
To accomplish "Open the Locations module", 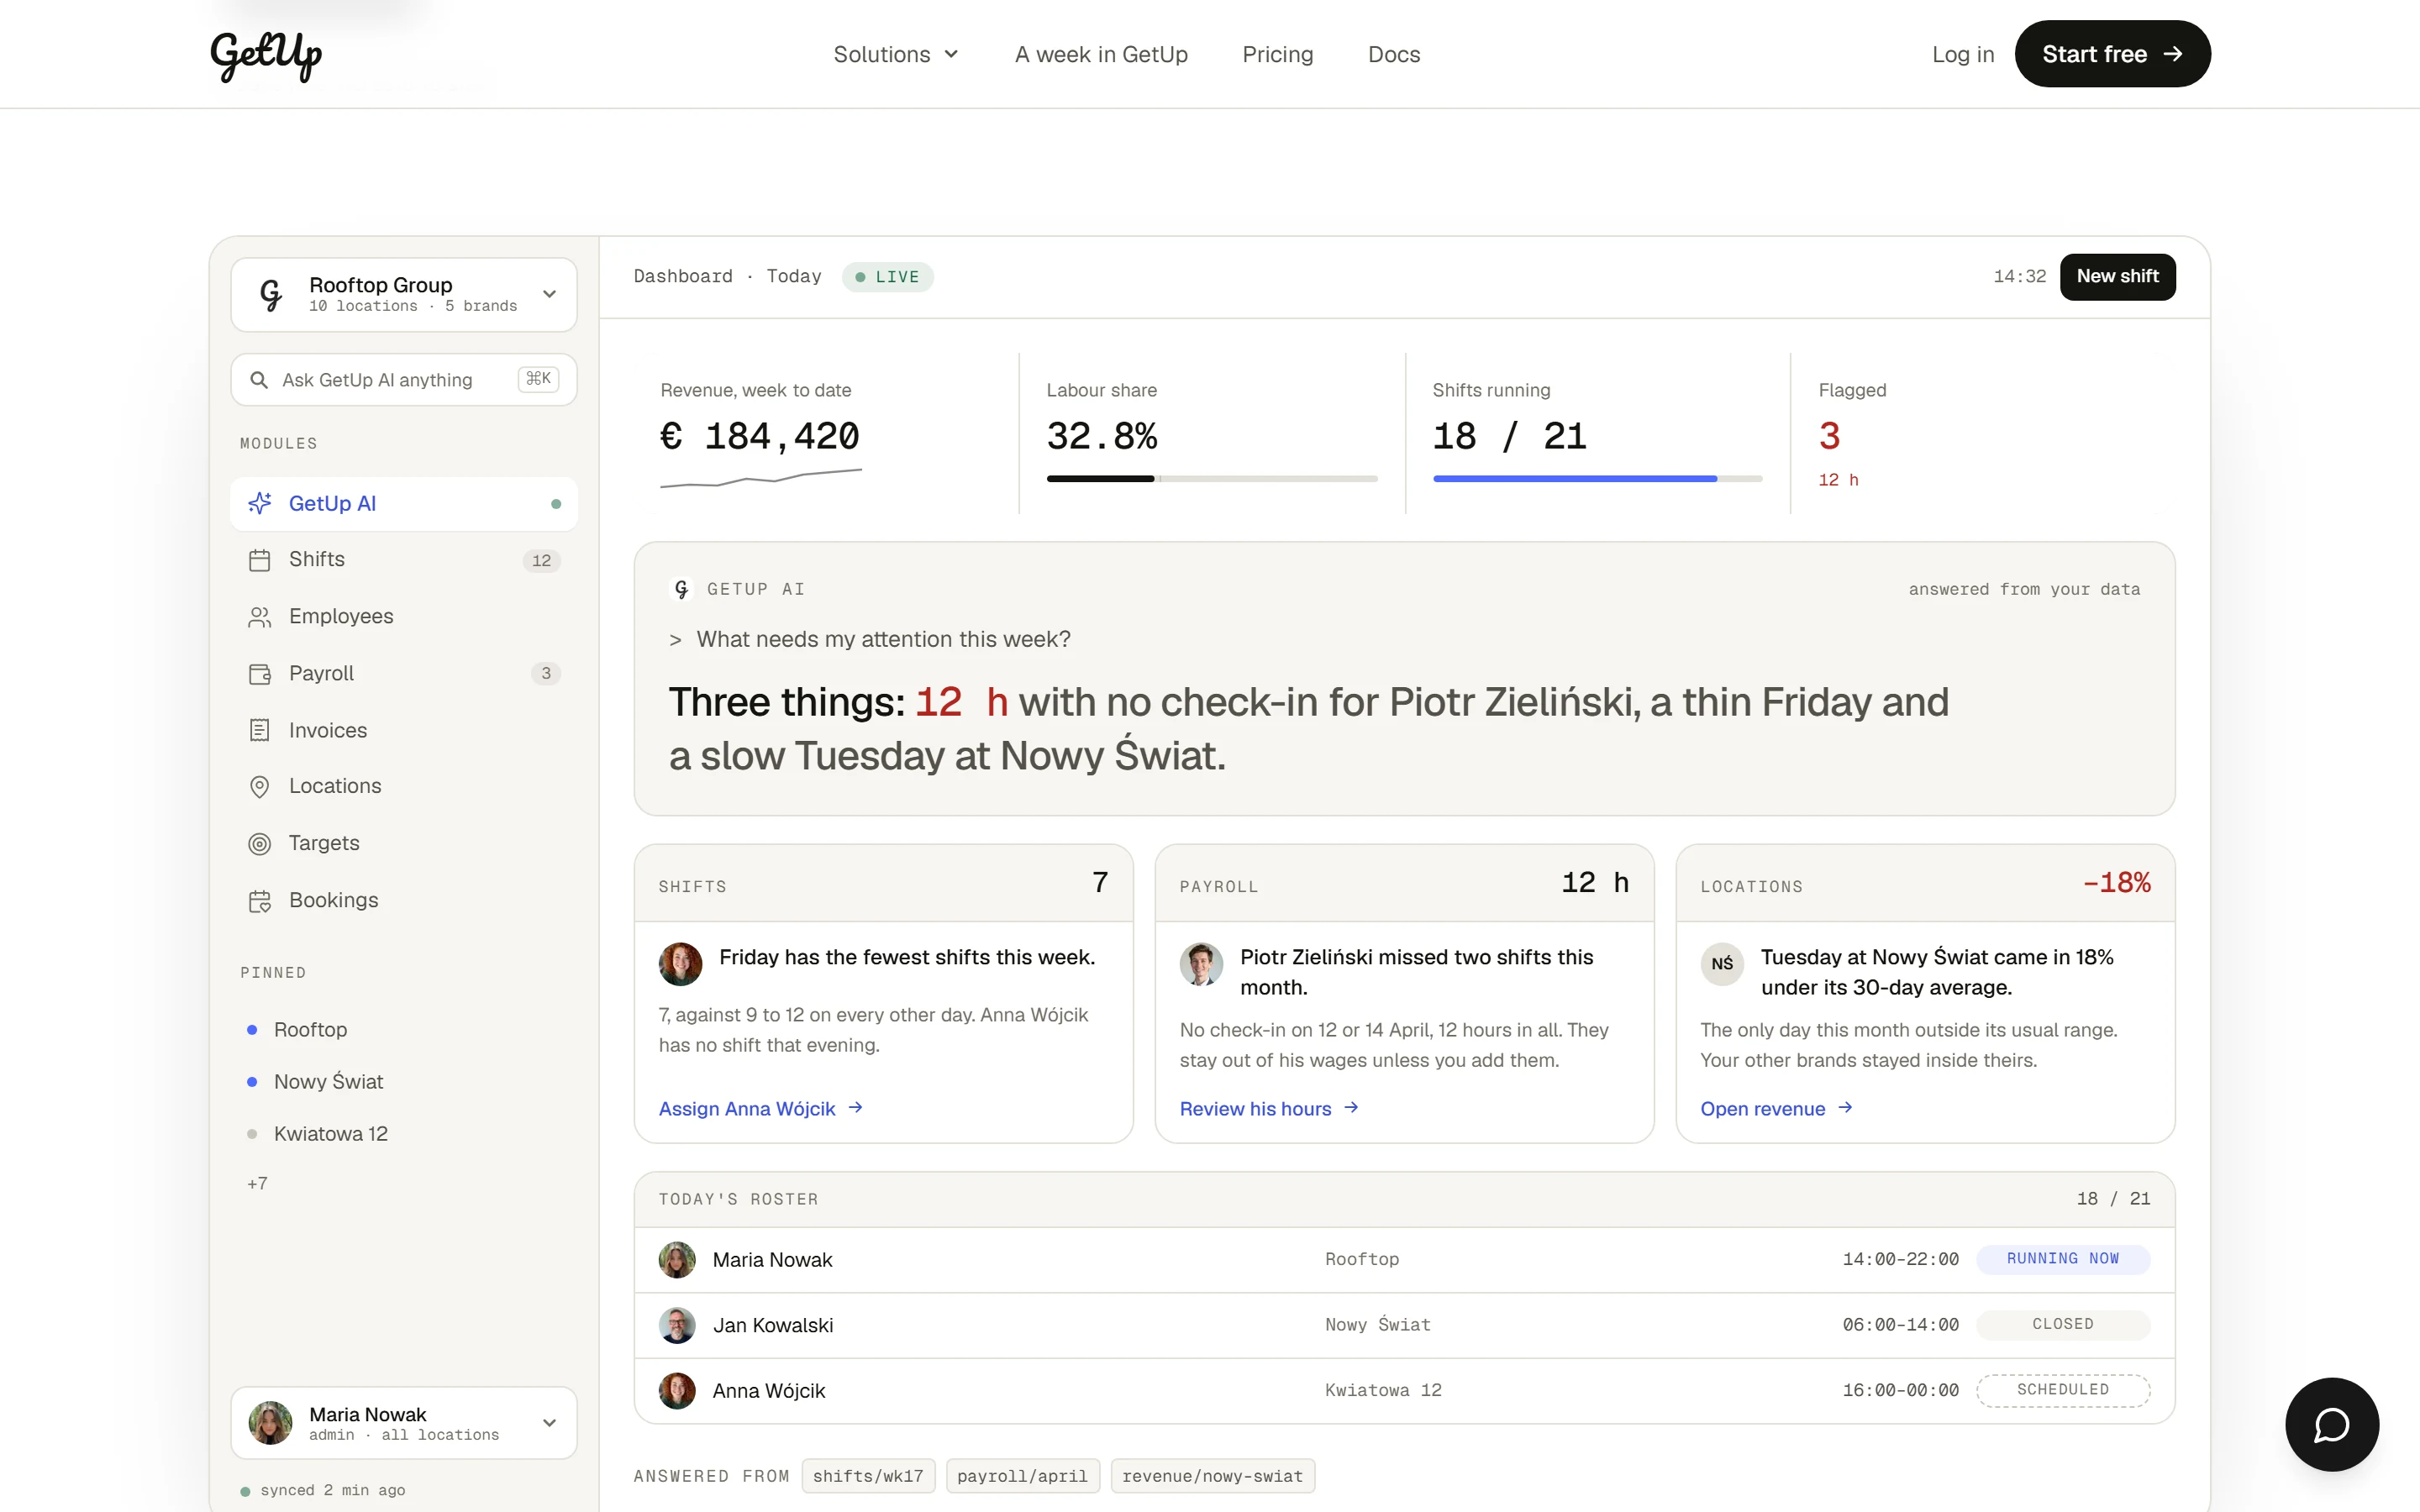I will point(404,787).
